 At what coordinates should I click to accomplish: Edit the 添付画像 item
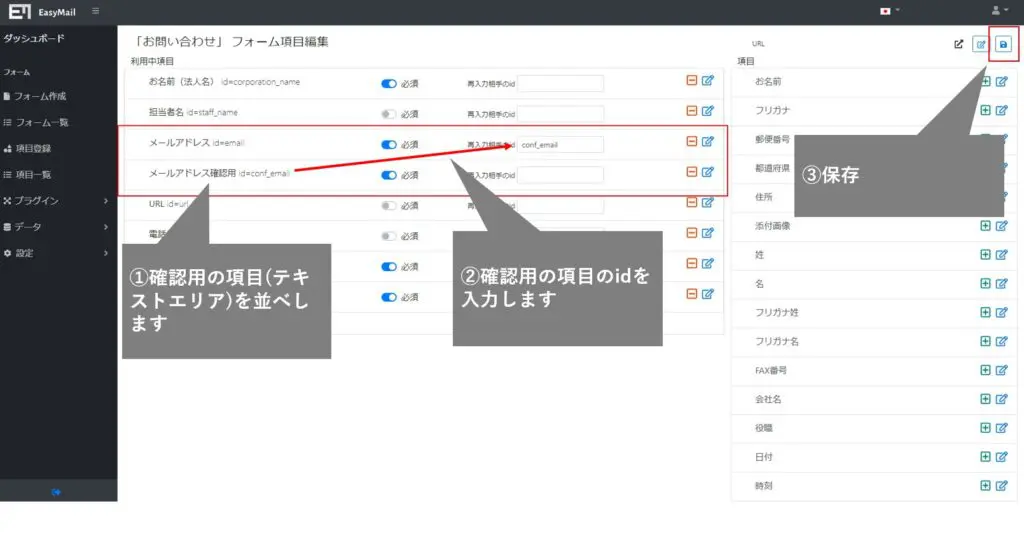pyautogui.click(x=1002, y=226)
